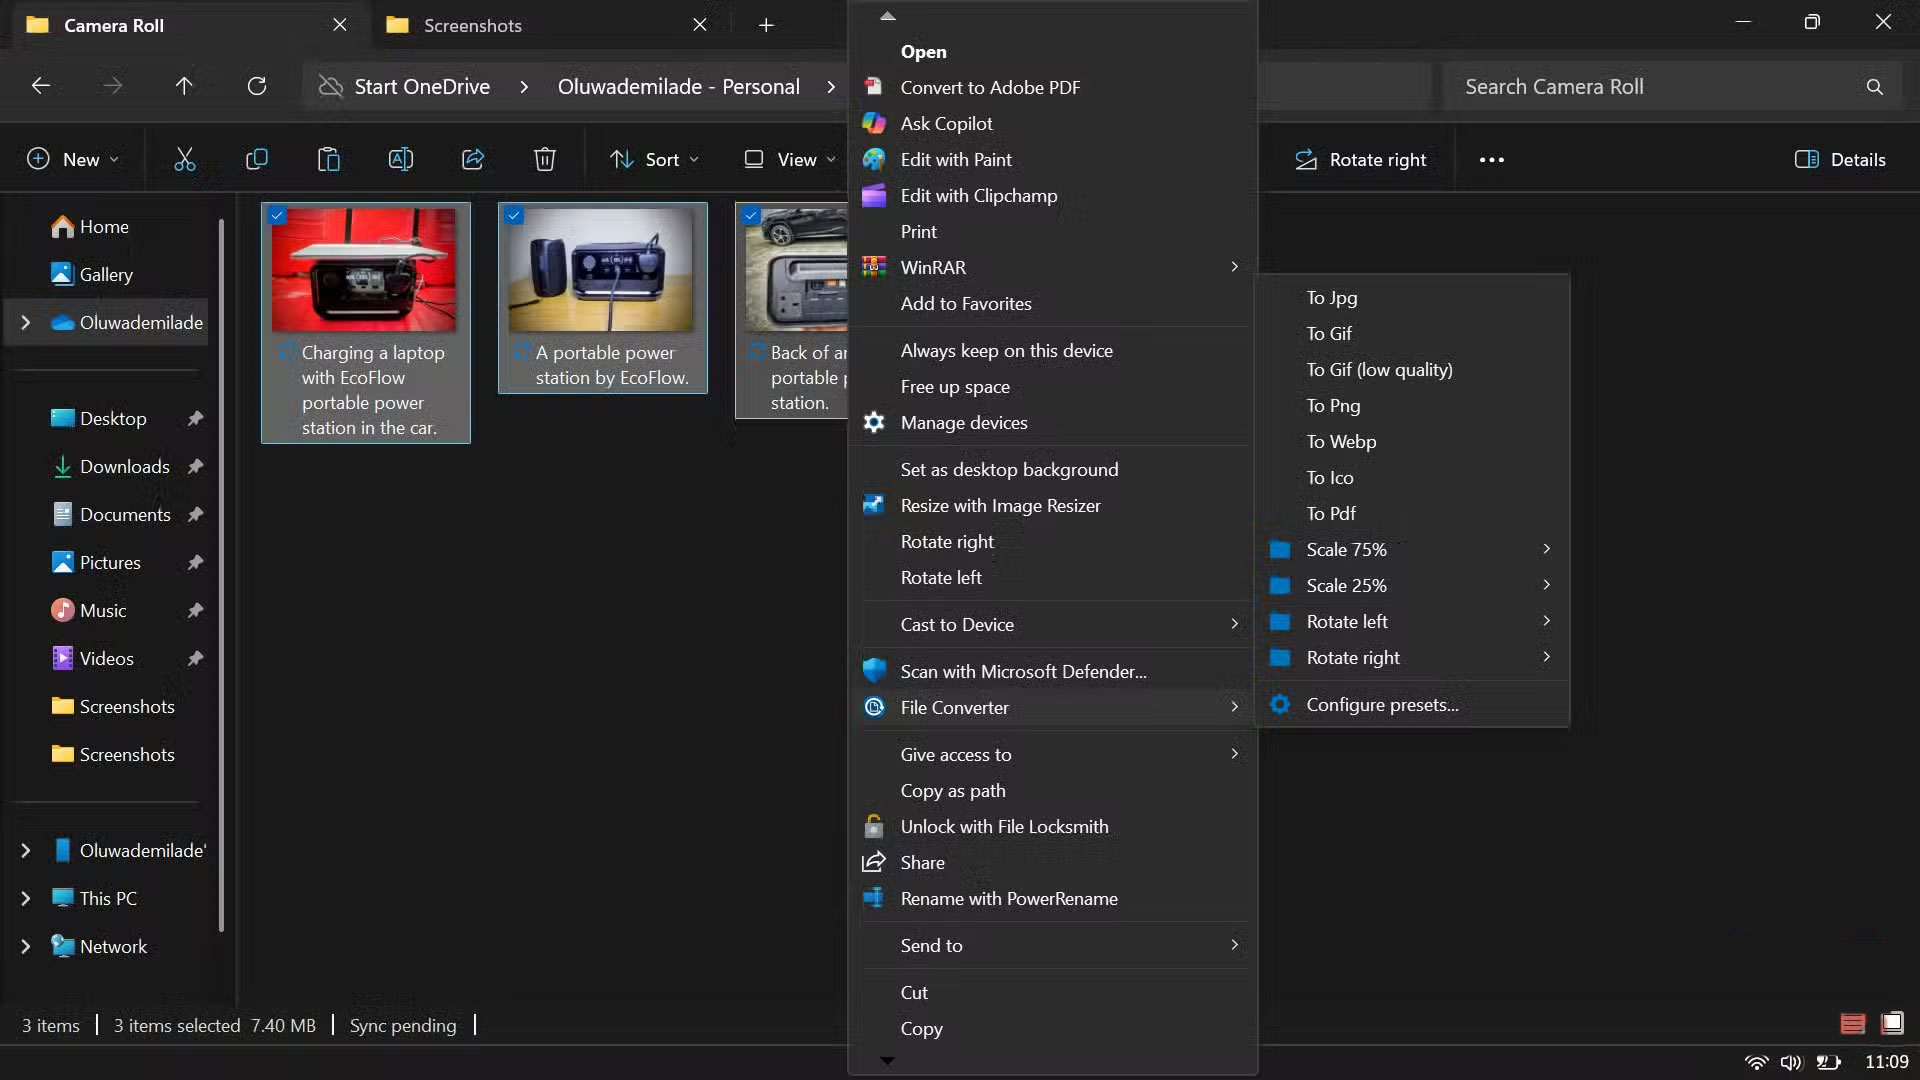Viewport: 1920px width, 1080px height.
Task: Toggle the Details pane button
Action: 1840,160
